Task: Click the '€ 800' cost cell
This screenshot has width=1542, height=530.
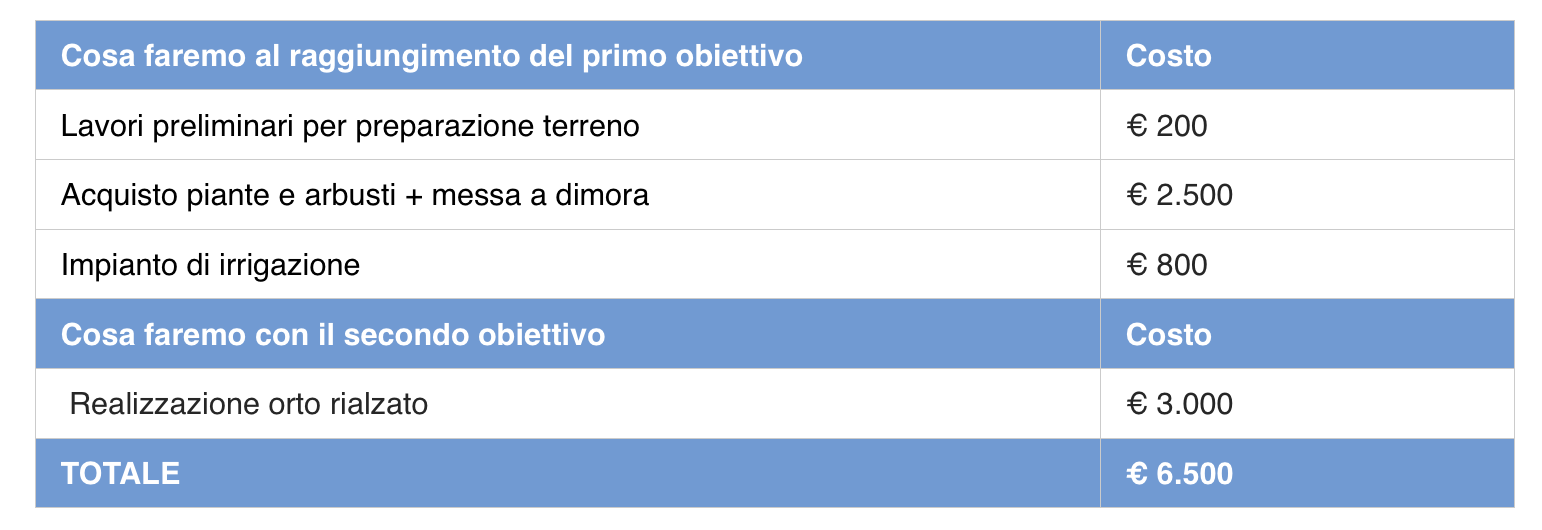Action: tap(1166, 265)
